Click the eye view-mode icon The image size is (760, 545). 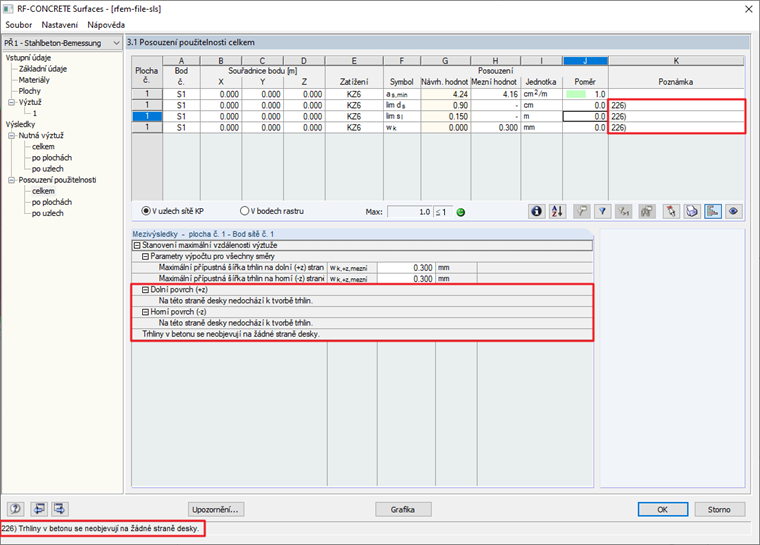(x=733, y=211)
